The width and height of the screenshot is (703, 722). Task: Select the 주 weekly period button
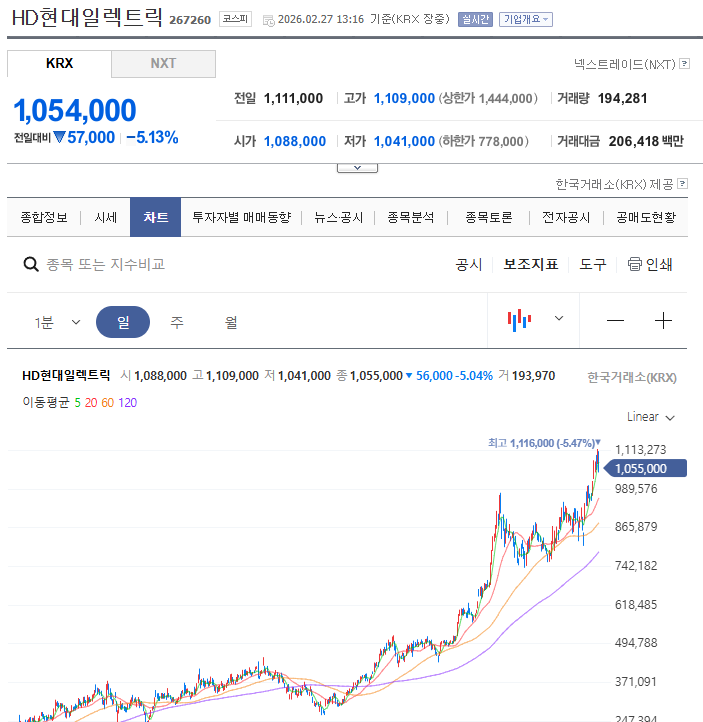click(x=177, y=322)
